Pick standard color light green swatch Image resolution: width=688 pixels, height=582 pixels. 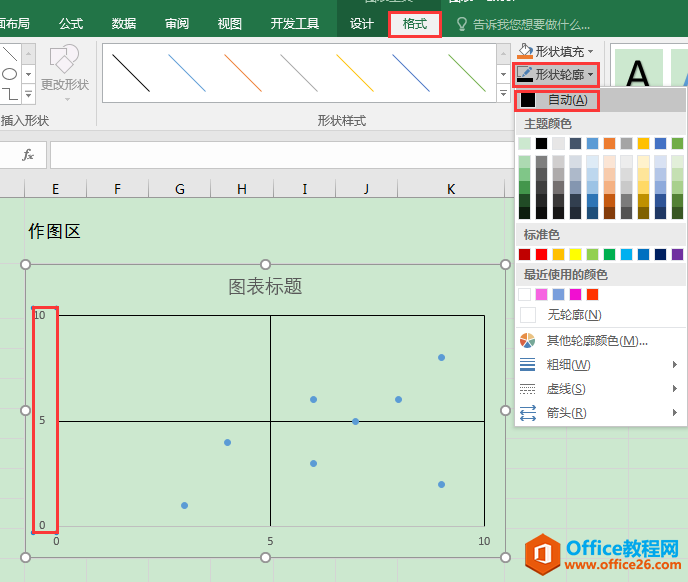point(592,255)
